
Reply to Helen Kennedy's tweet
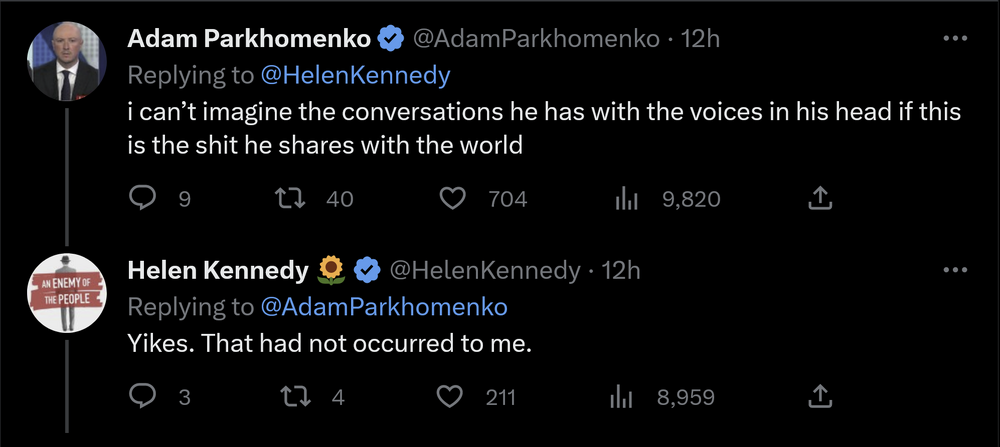144,397
